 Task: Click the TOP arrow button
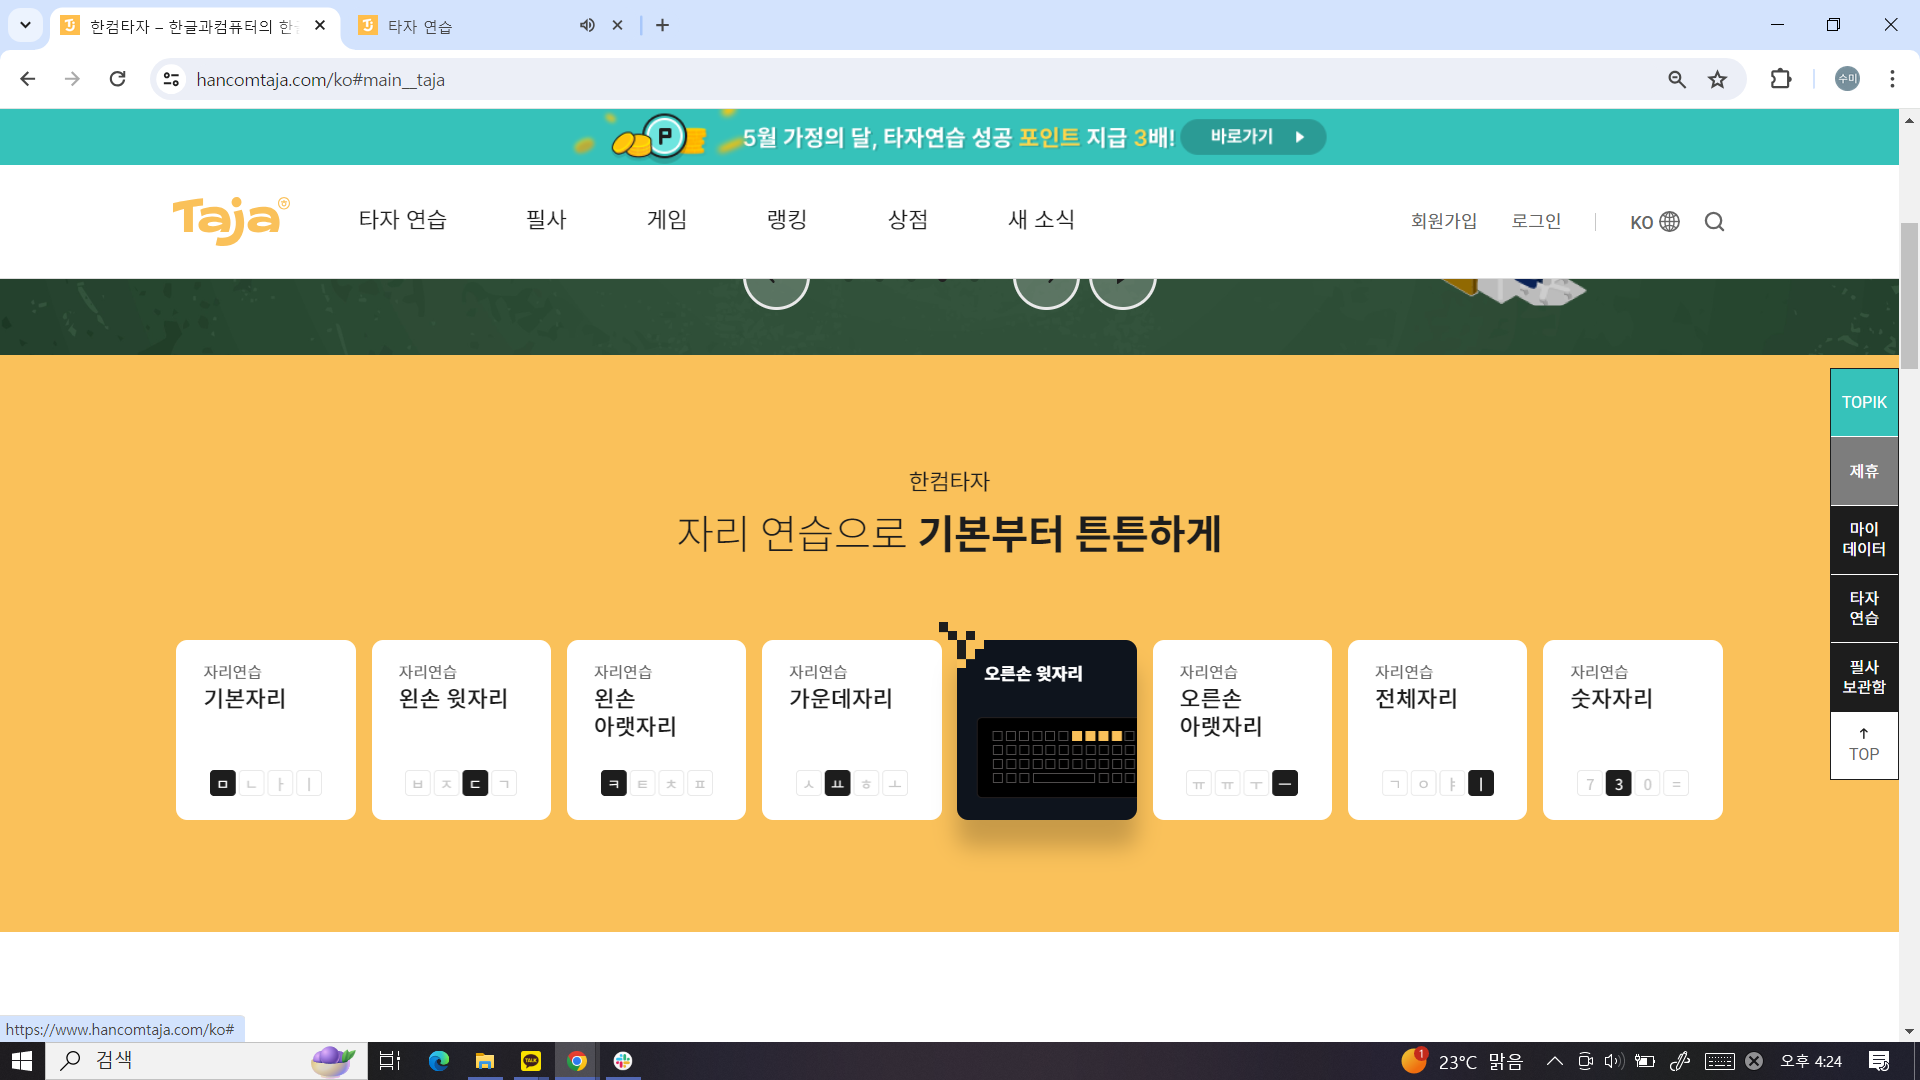tap(1863, 745)
